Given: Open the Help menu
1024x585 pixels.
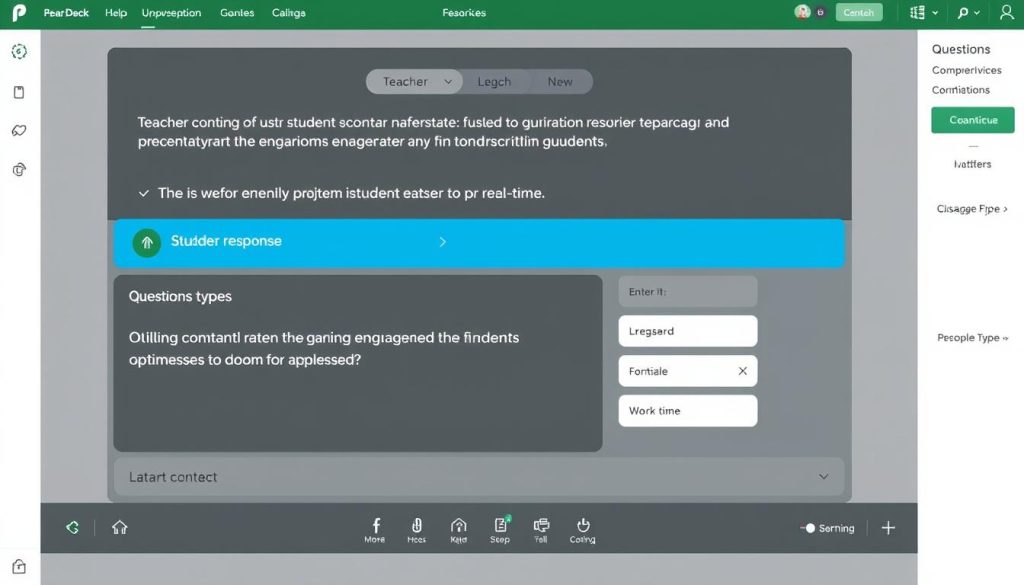Looking at the screenshot, I should [116, 12].
